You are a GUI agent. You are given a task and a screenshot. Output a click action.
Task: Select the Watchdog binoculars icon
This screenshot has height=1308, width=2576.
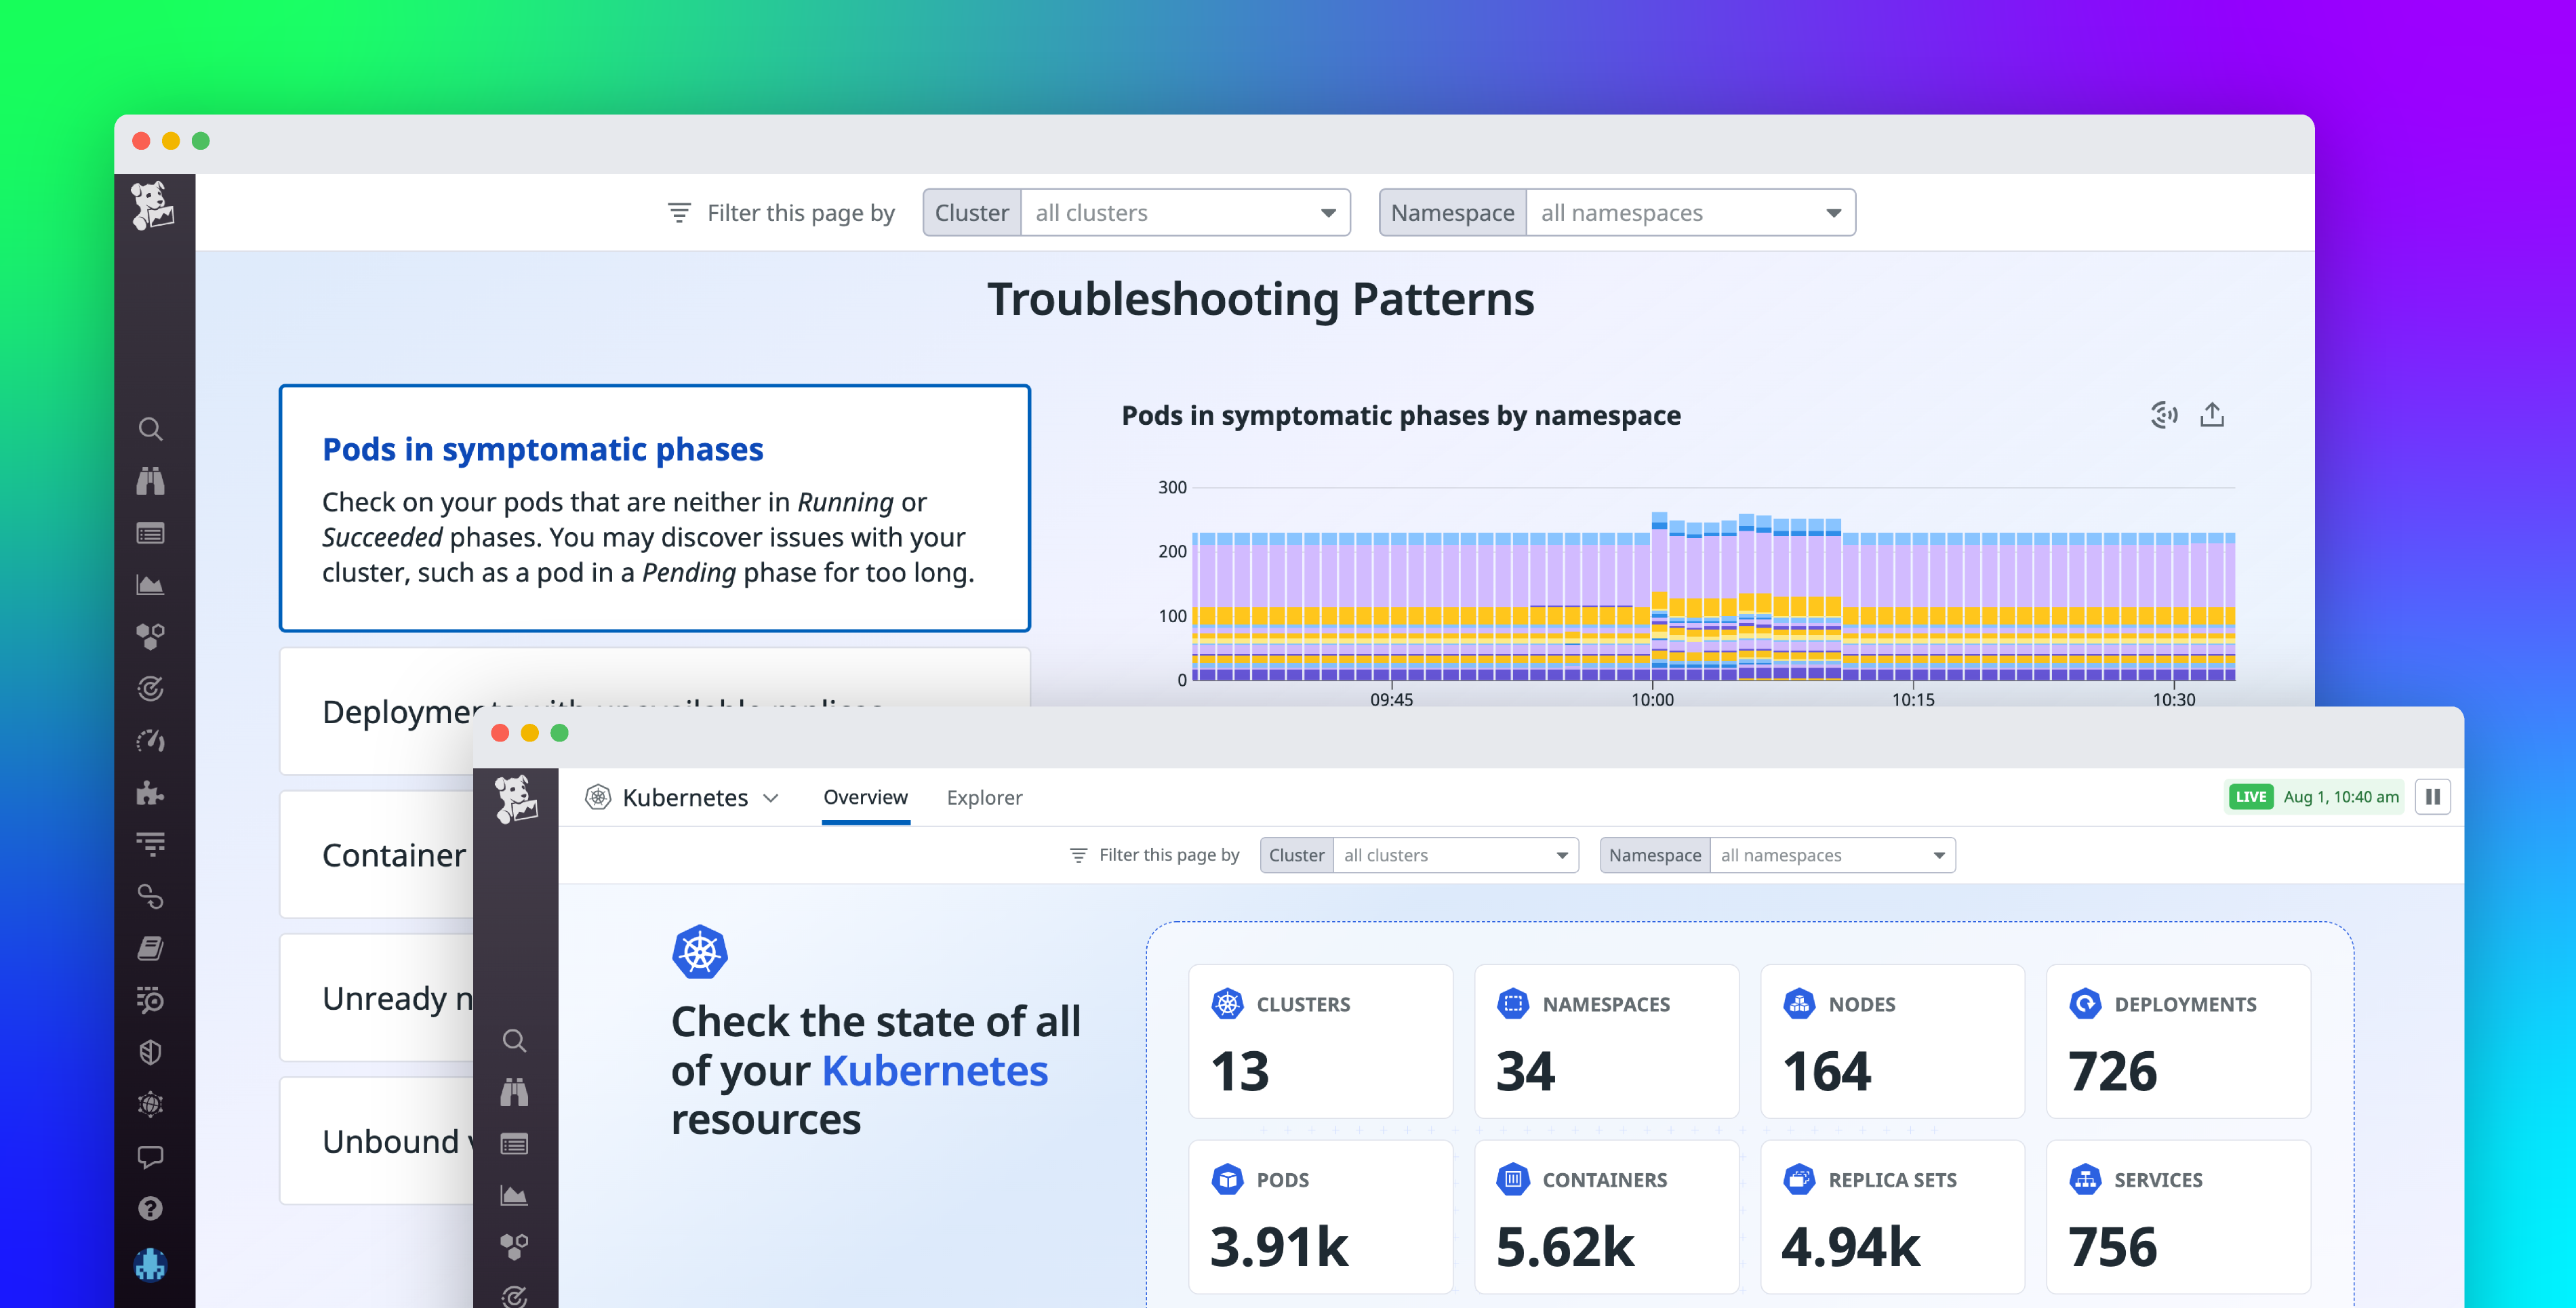(x=152, y=481)
